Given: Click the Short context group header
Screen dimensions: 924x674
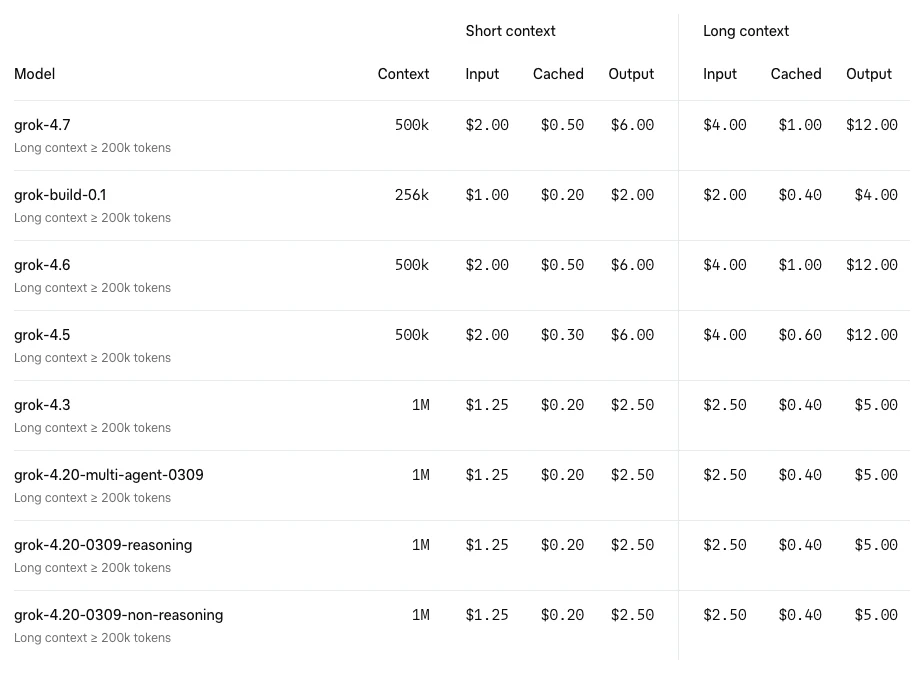Looking at the screenshot, I should pos(510,31).
